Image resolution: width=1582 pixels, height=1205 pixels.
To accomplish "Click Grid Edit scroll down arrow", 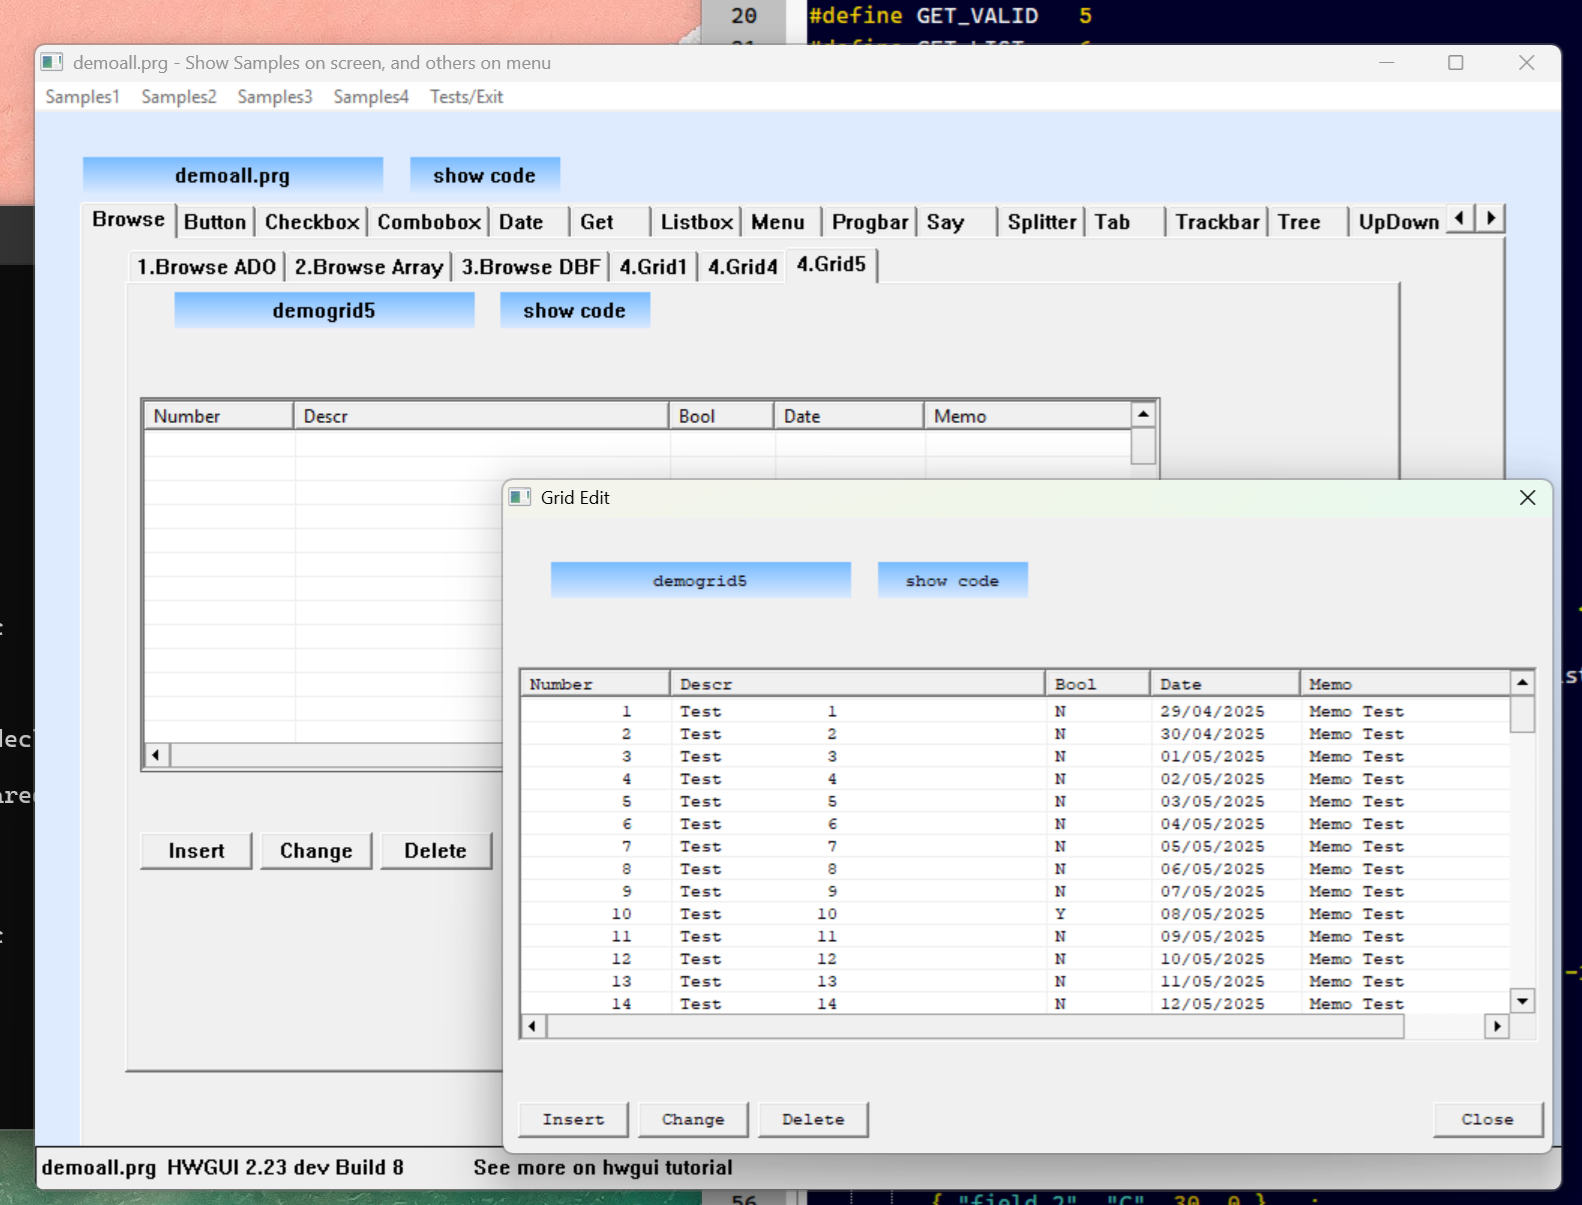I will [1522, 1001].
